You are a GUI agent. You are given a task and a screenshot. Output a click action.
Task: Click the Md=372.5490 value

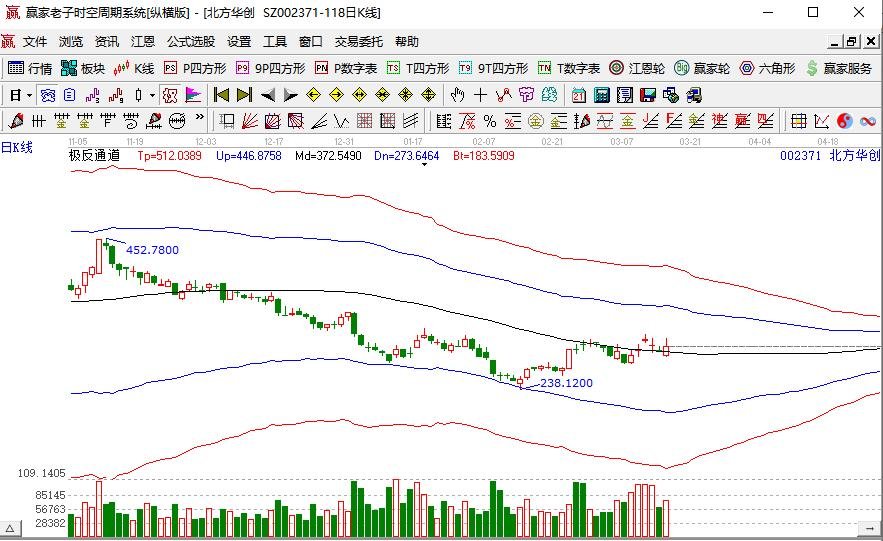pos(328,156)
